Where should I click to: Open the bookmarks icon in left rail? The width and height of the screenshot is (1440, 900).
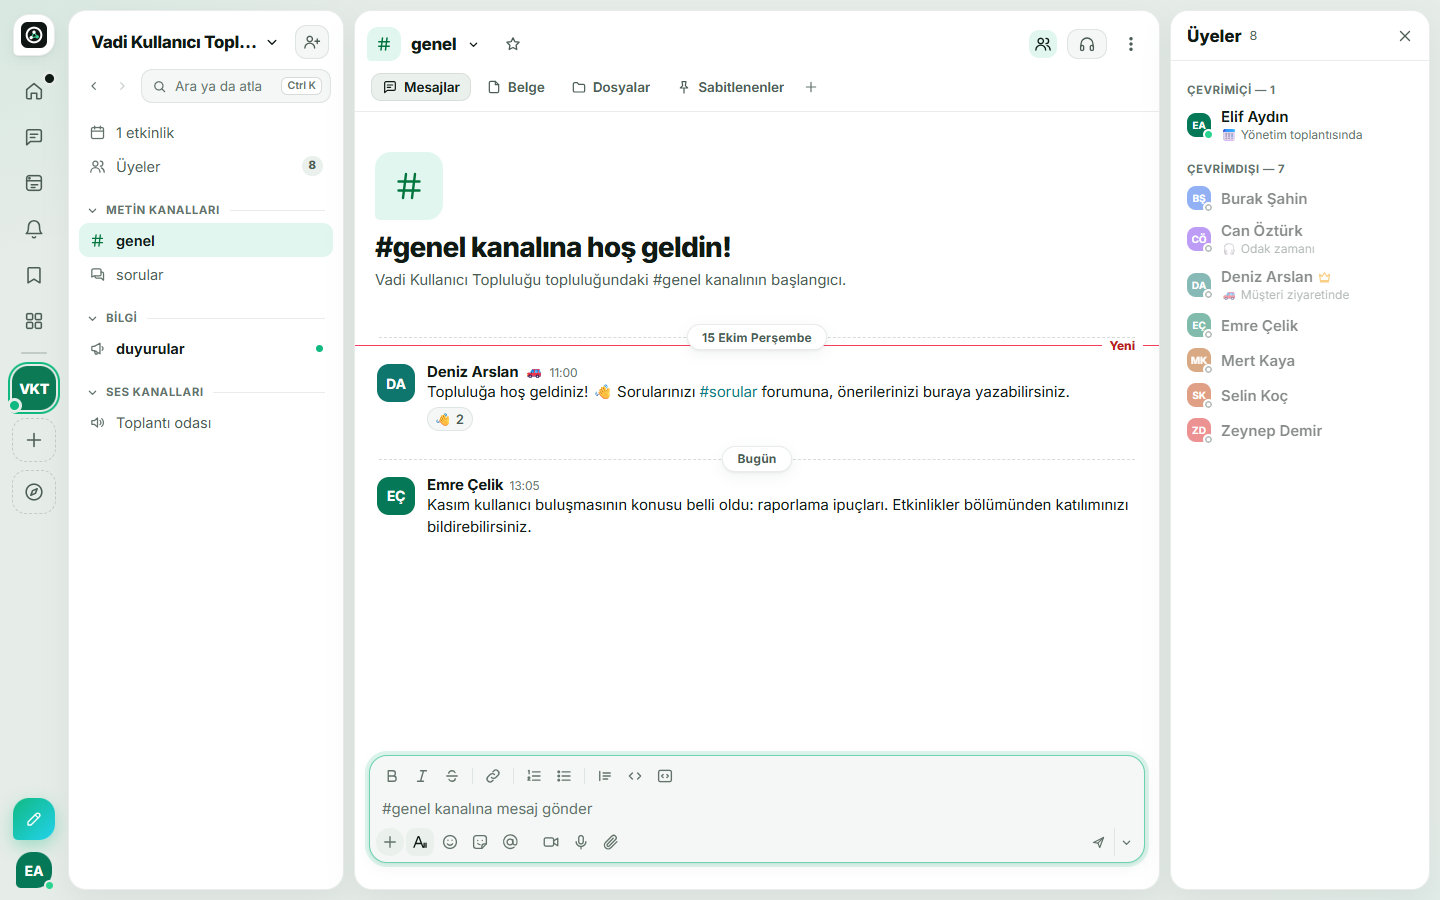[34, 275]
